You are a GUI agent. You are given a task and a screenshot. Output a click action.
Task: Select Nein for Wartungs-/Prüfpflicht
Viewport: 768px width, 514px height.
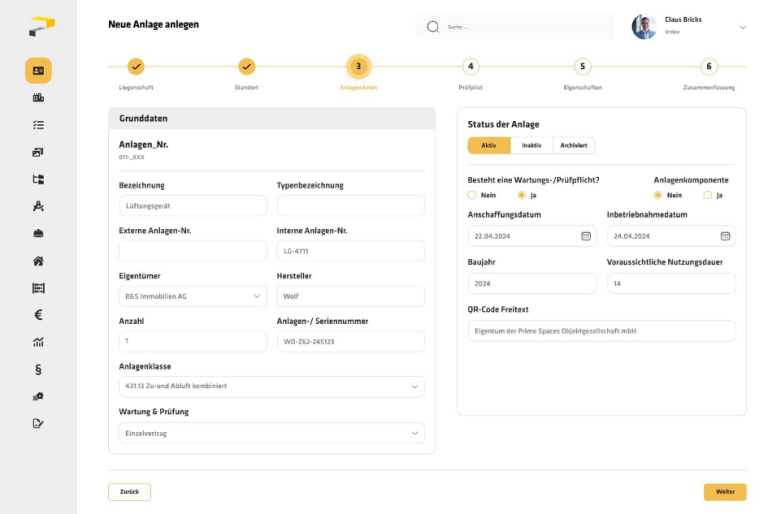tap(472, 195)
